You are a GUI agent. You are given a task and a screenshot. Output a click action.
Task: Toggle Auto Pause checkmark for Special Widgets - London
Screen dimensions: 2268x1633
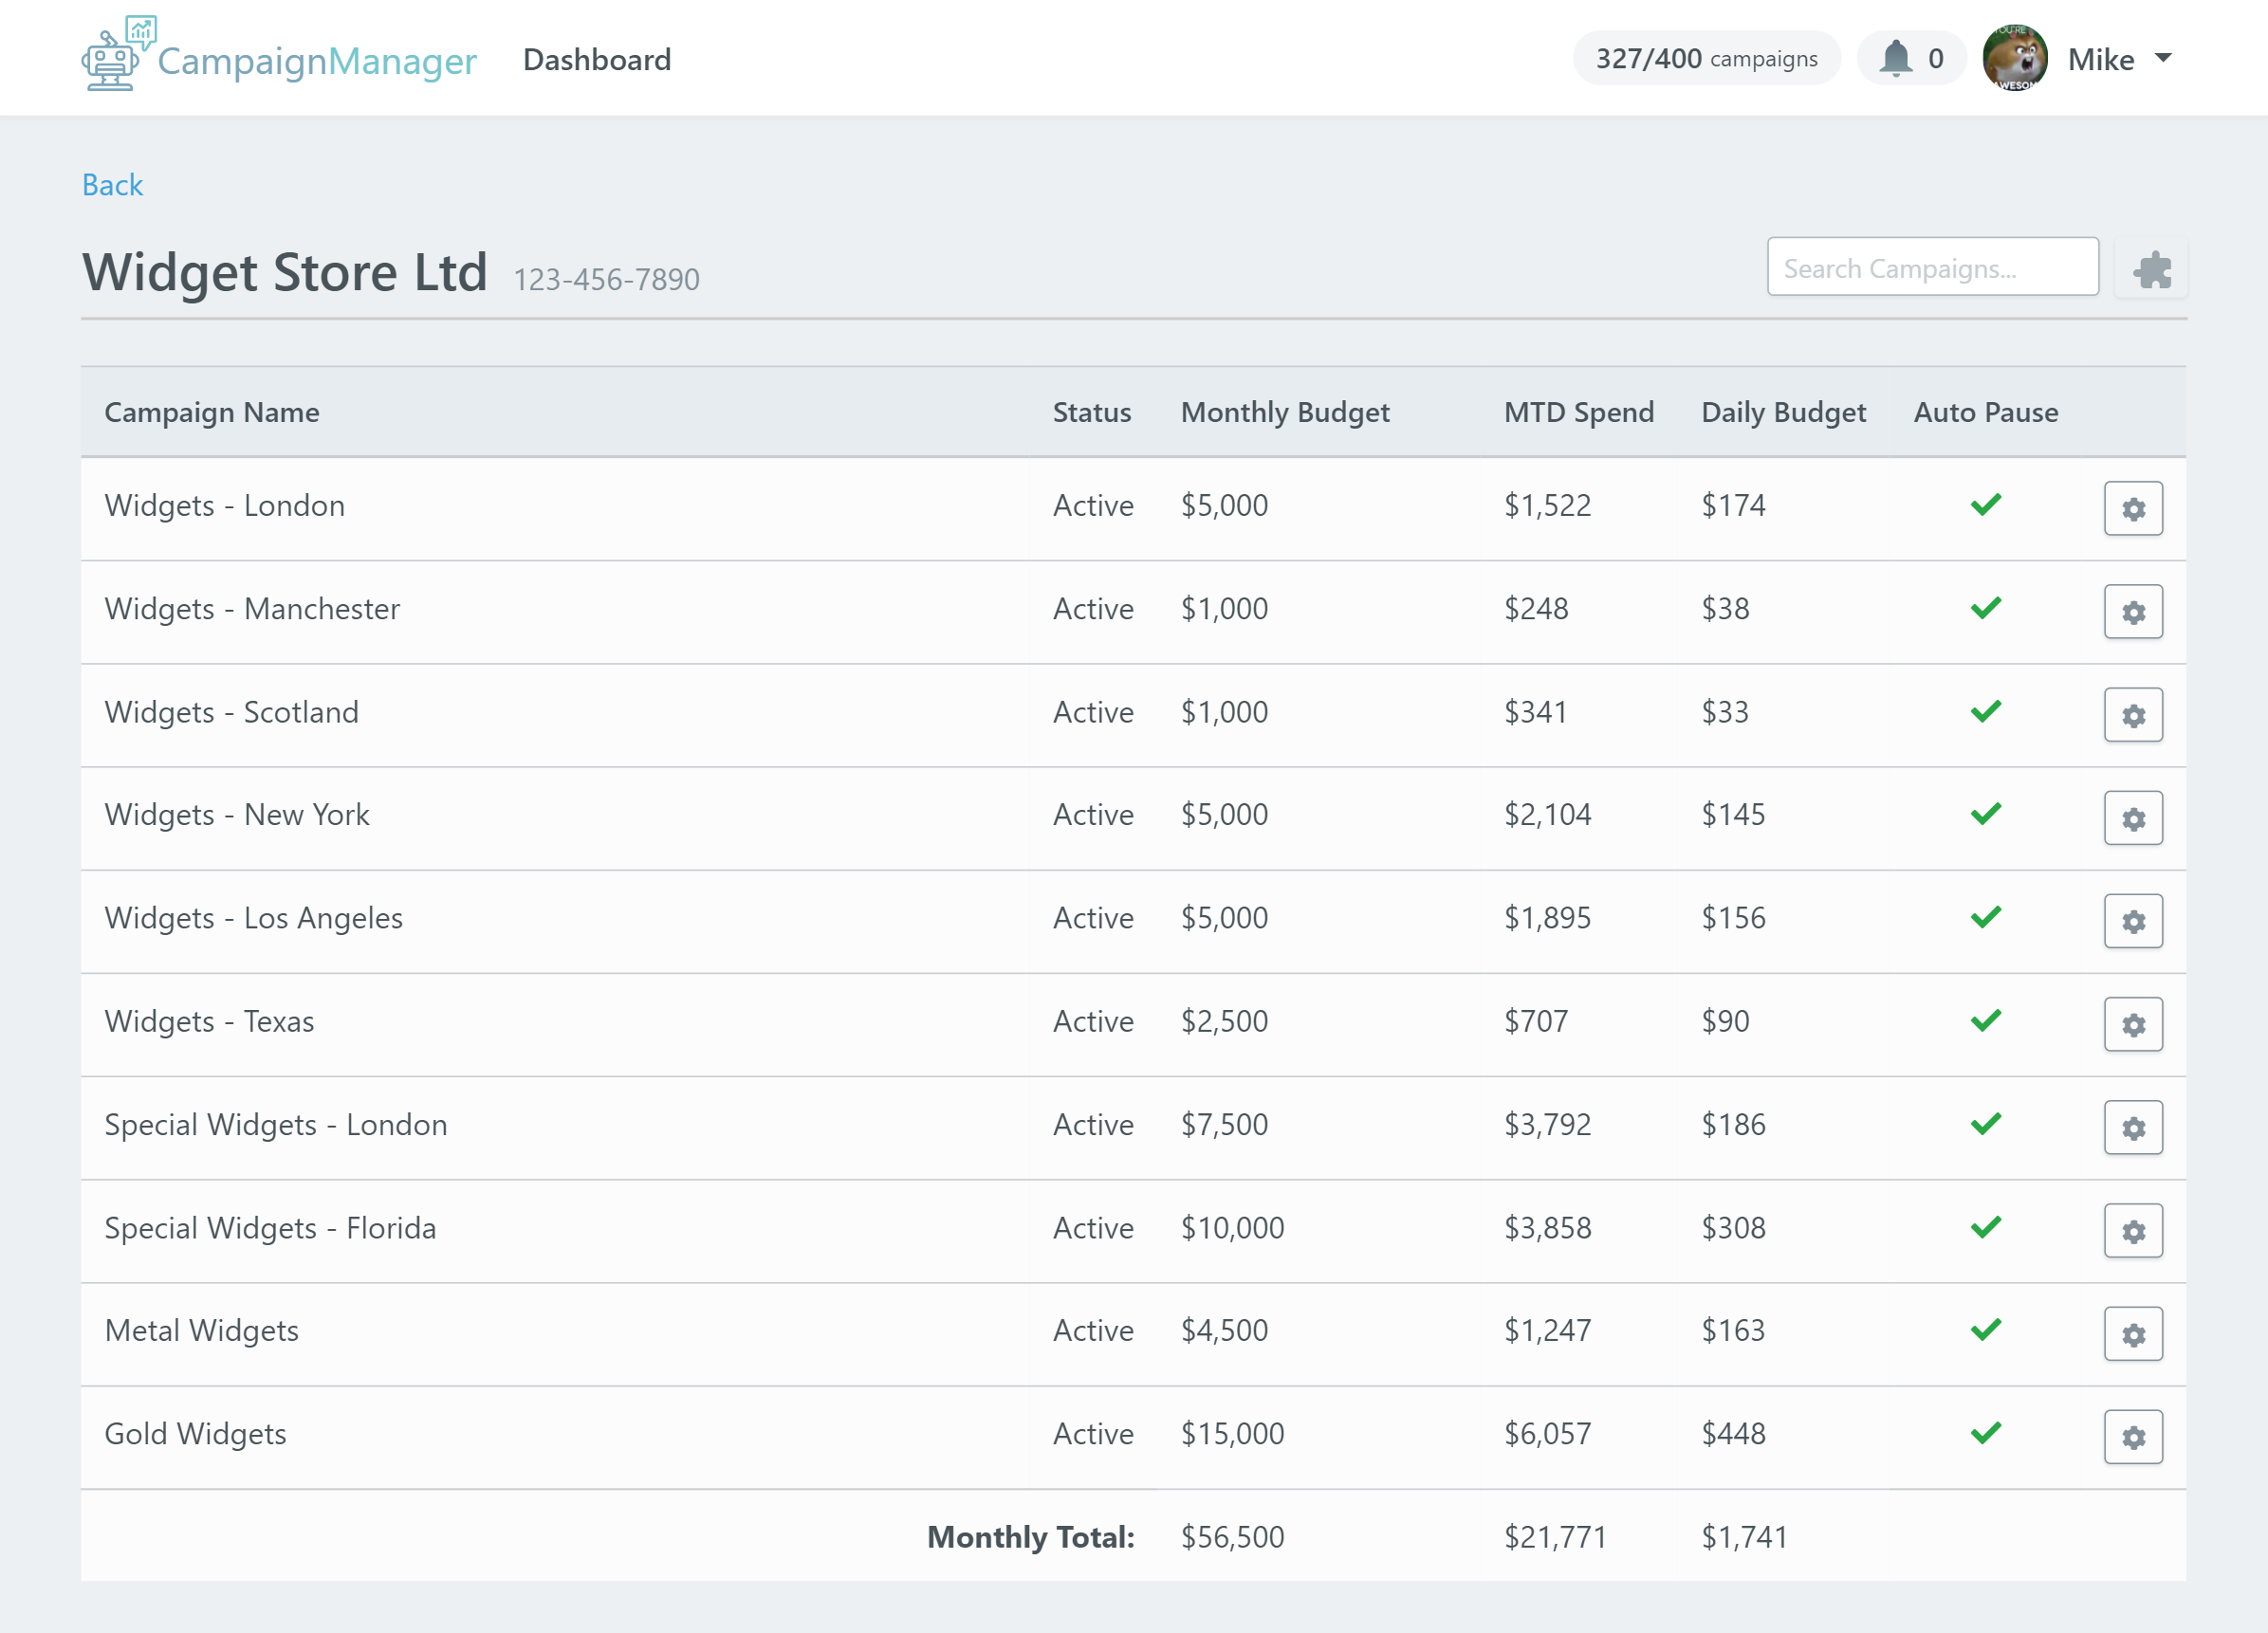point(1986,1124)
